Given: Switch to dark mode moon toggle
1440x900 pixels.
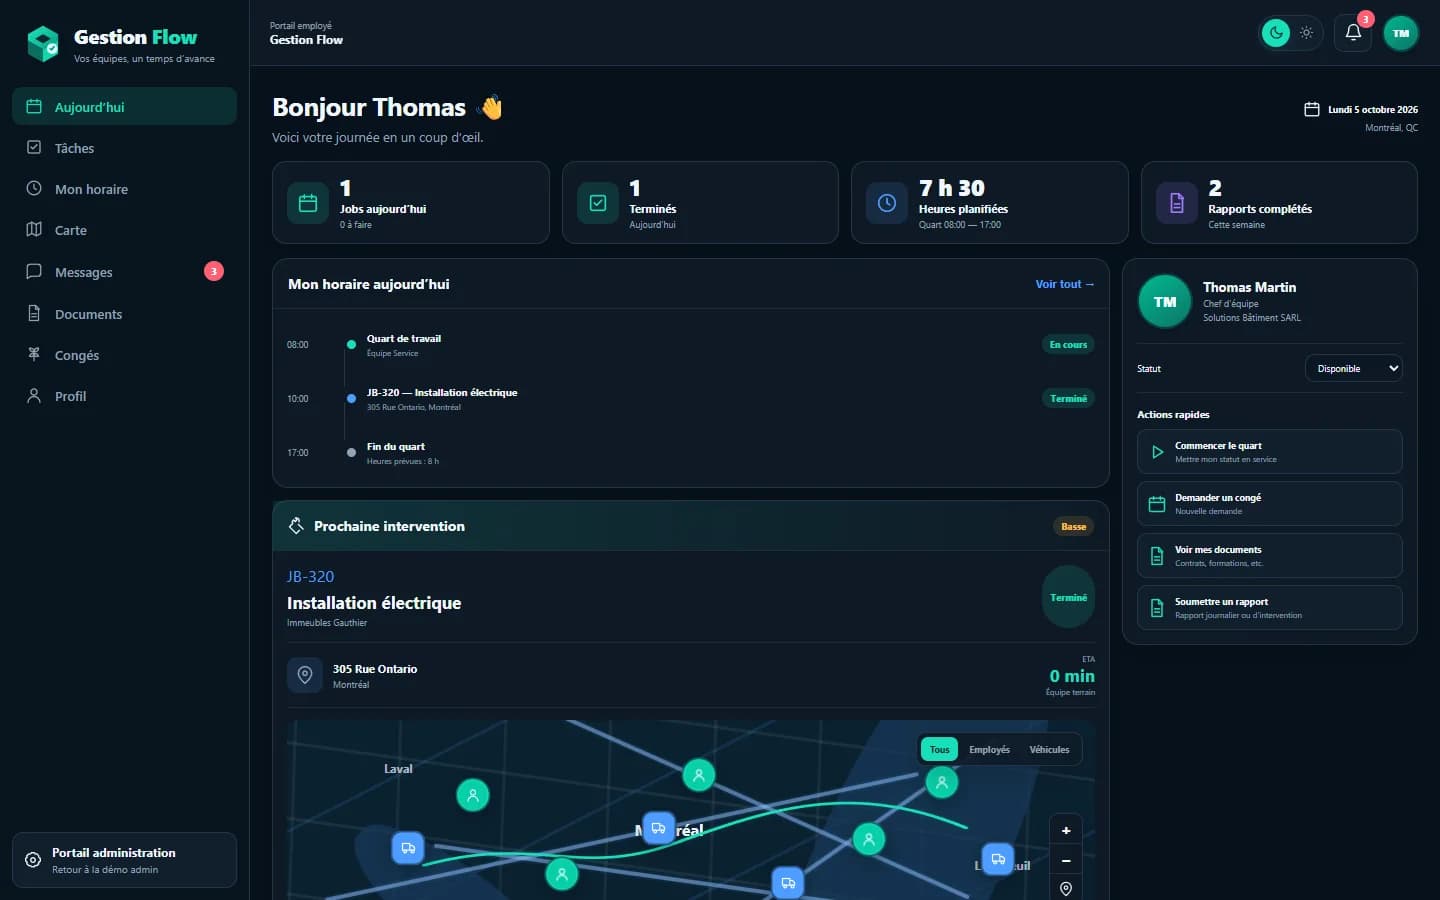Looking at the screenshot, I should [1276, 33].
